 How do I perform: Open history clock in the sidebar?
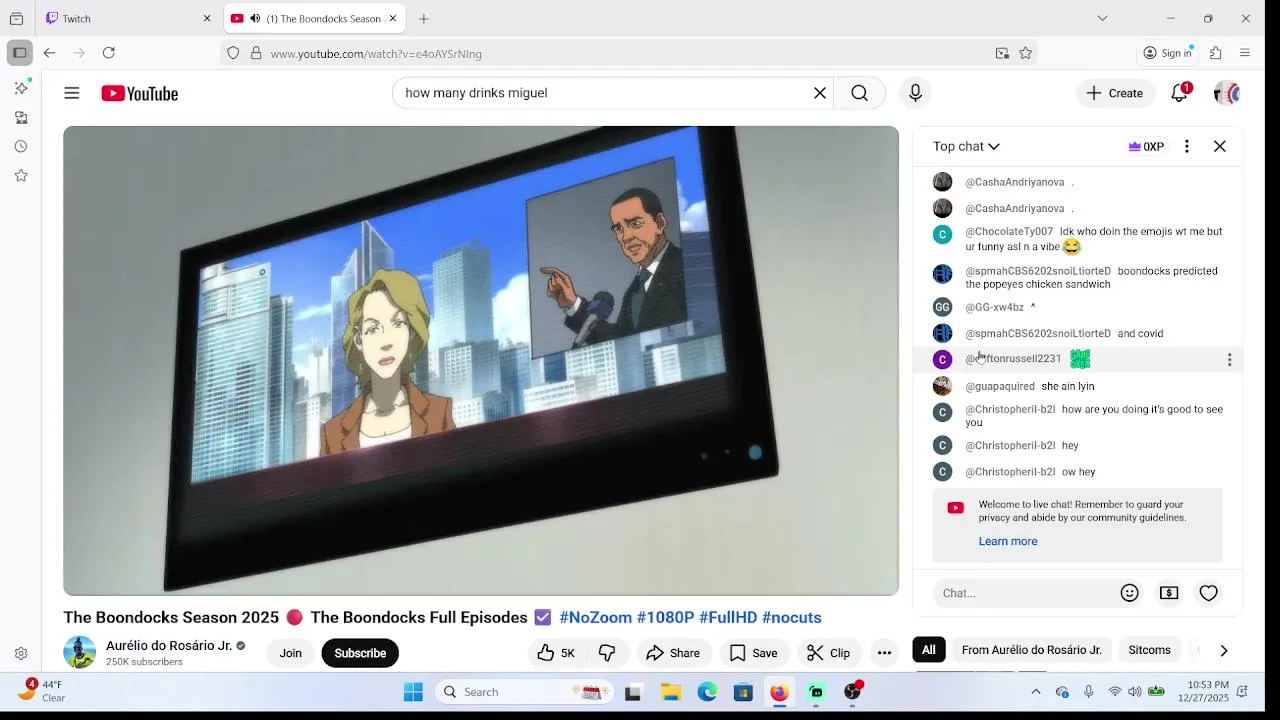[21, 147]
